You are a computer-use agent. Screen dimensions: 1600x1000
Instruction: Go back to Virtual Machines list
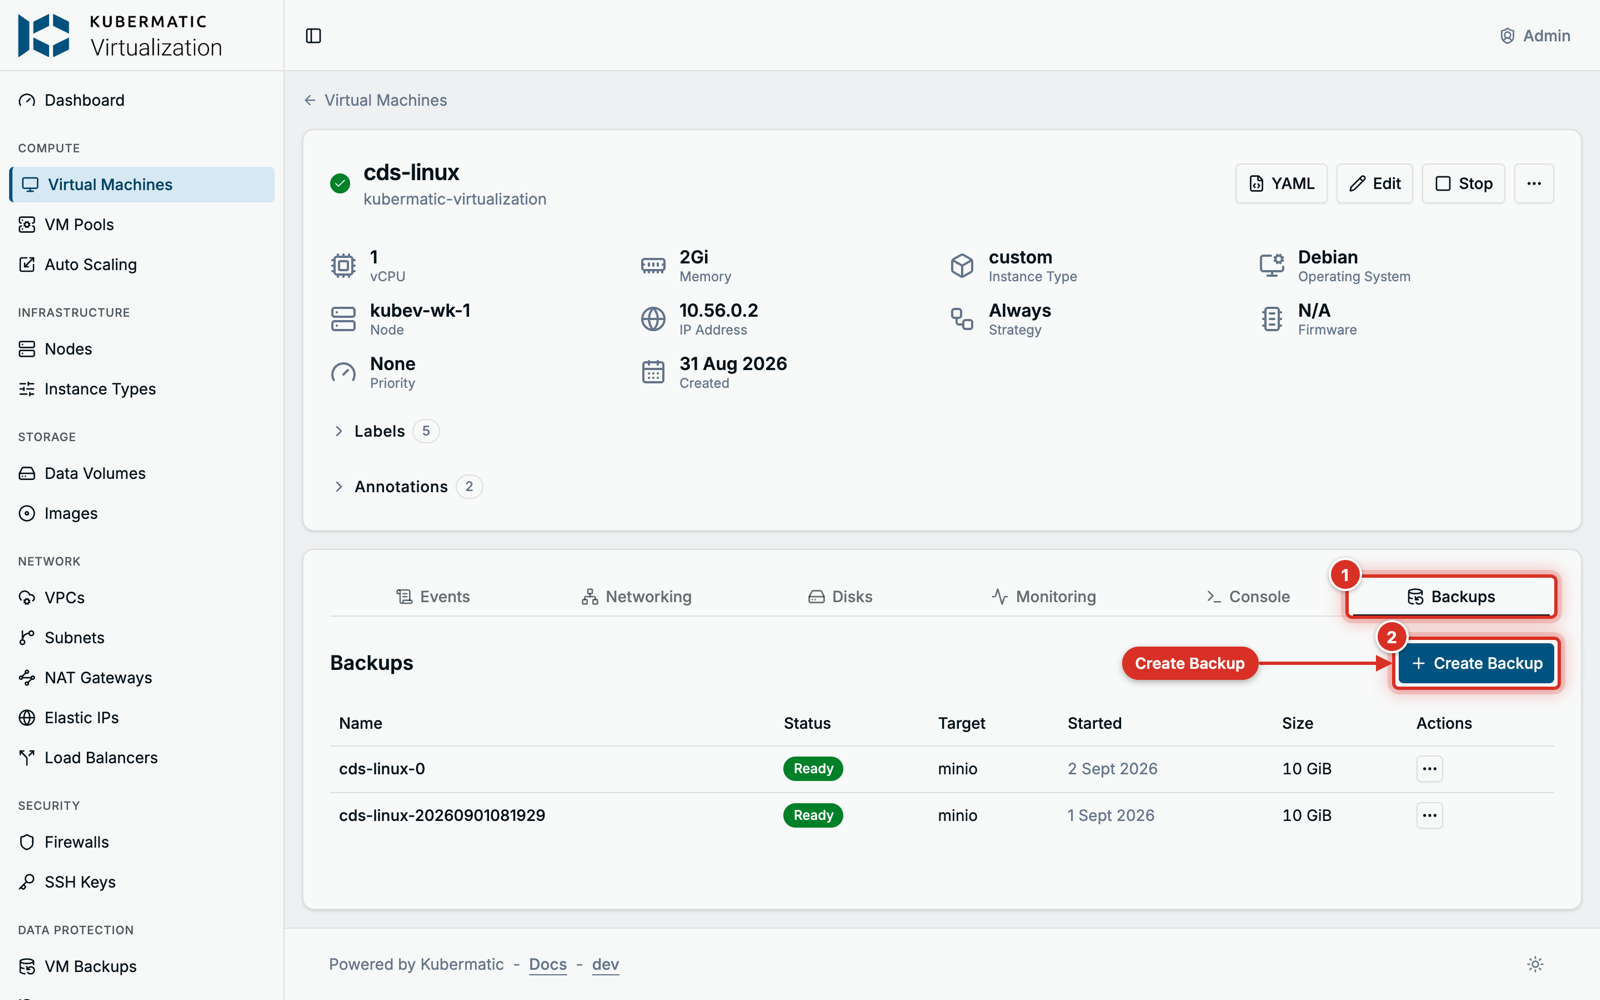coord(376,100)
